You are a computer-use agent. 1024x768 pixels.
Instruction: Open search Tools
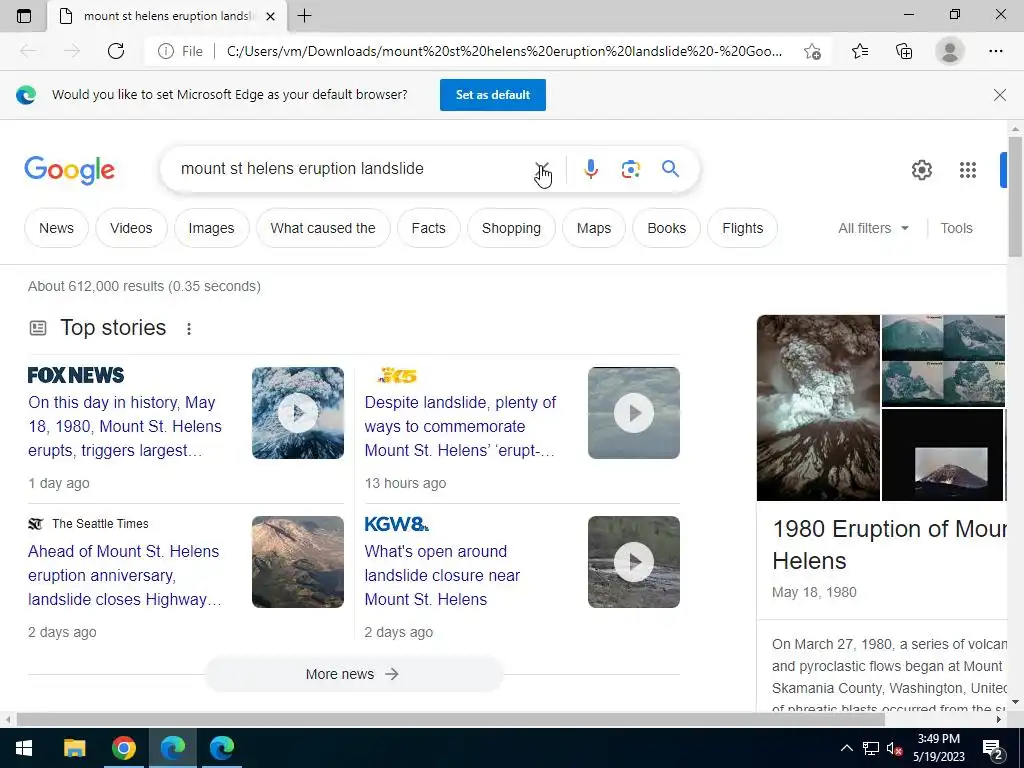coord(956,228)
